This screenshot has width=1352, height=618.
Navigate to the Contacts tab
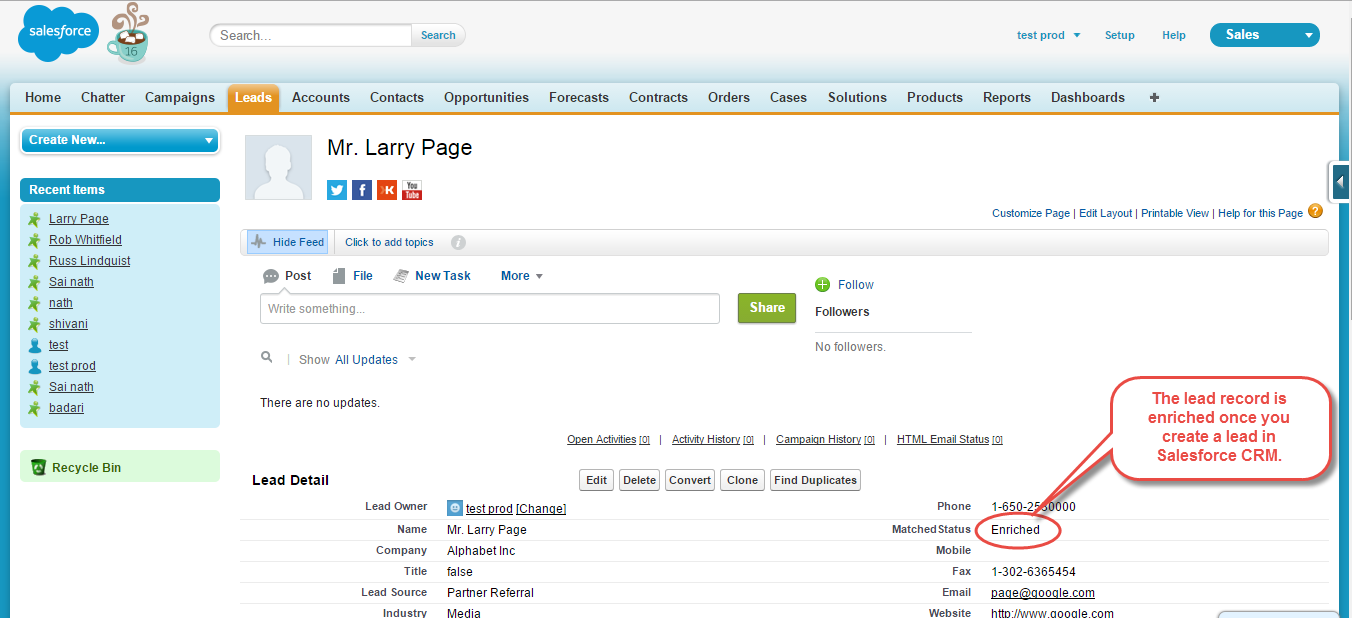(397, 98)
